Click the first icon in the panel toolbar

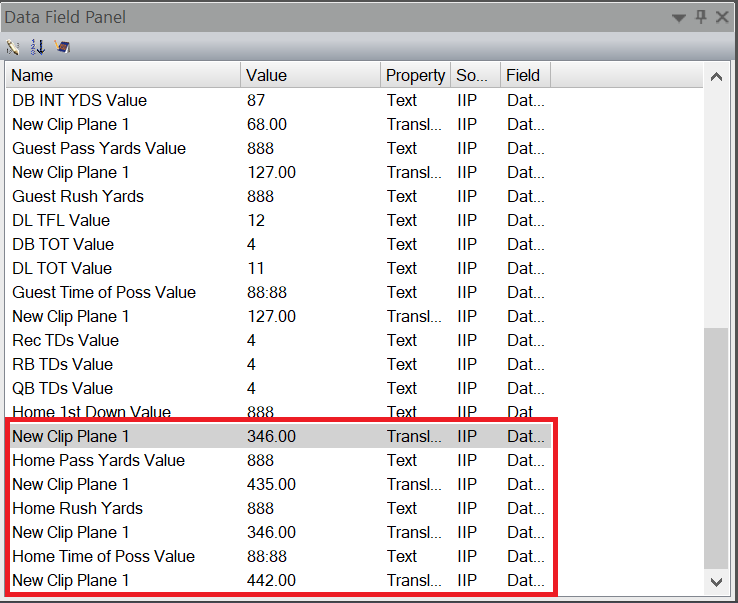[x=13, y=47]
